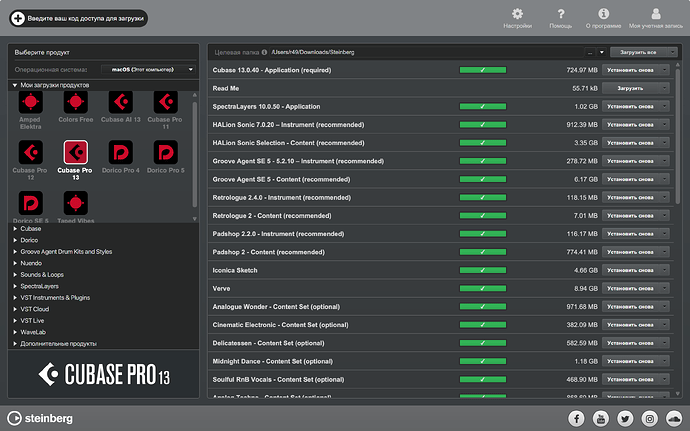This screenshot has width=690, height=431.
Task: Reinstall SpectraLayers 10.0.50 Application
Action: click(x=630, y=107)
